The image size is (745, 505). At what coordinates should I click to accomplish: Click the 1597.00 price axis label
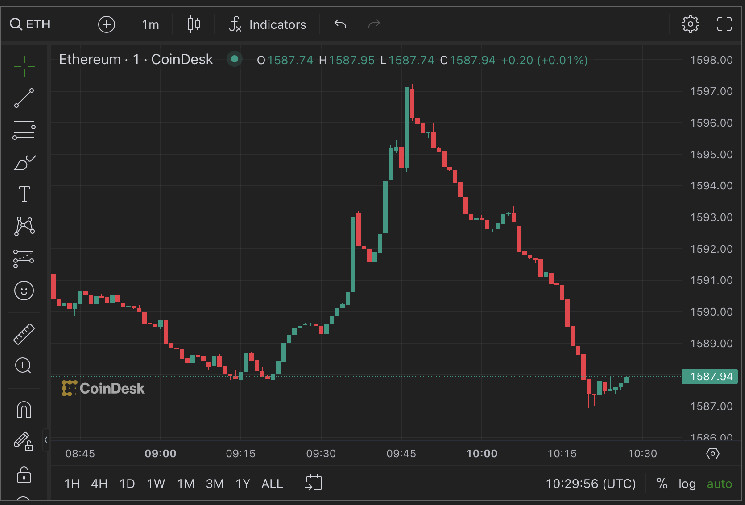click(711, 91)
